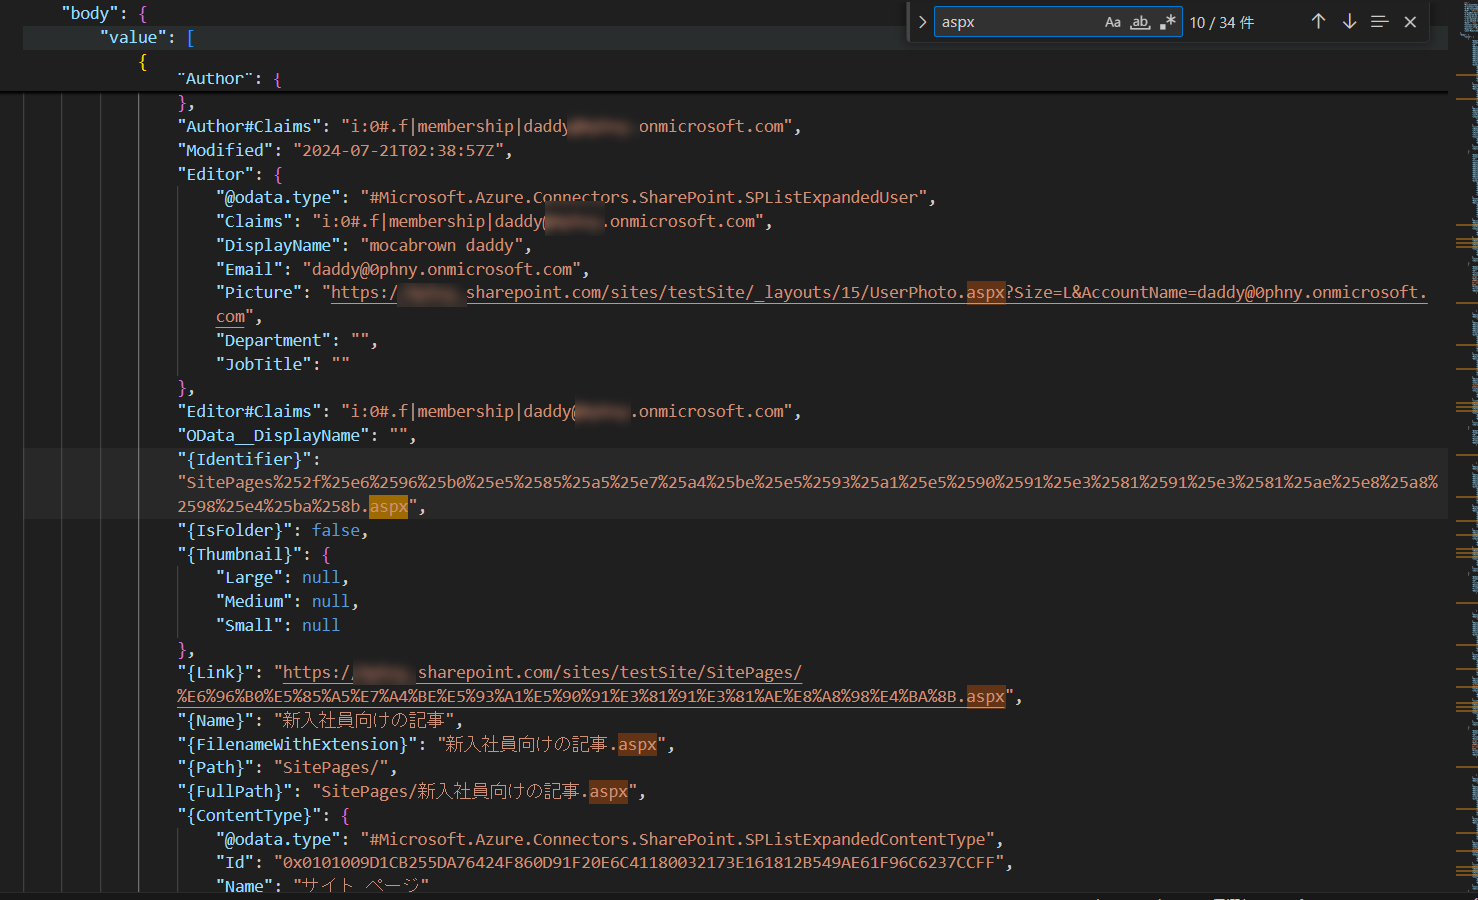The height and width of the screenshot is (900, 1478).
Task: Click the "JobTitle" key
Action: point(263,365)
